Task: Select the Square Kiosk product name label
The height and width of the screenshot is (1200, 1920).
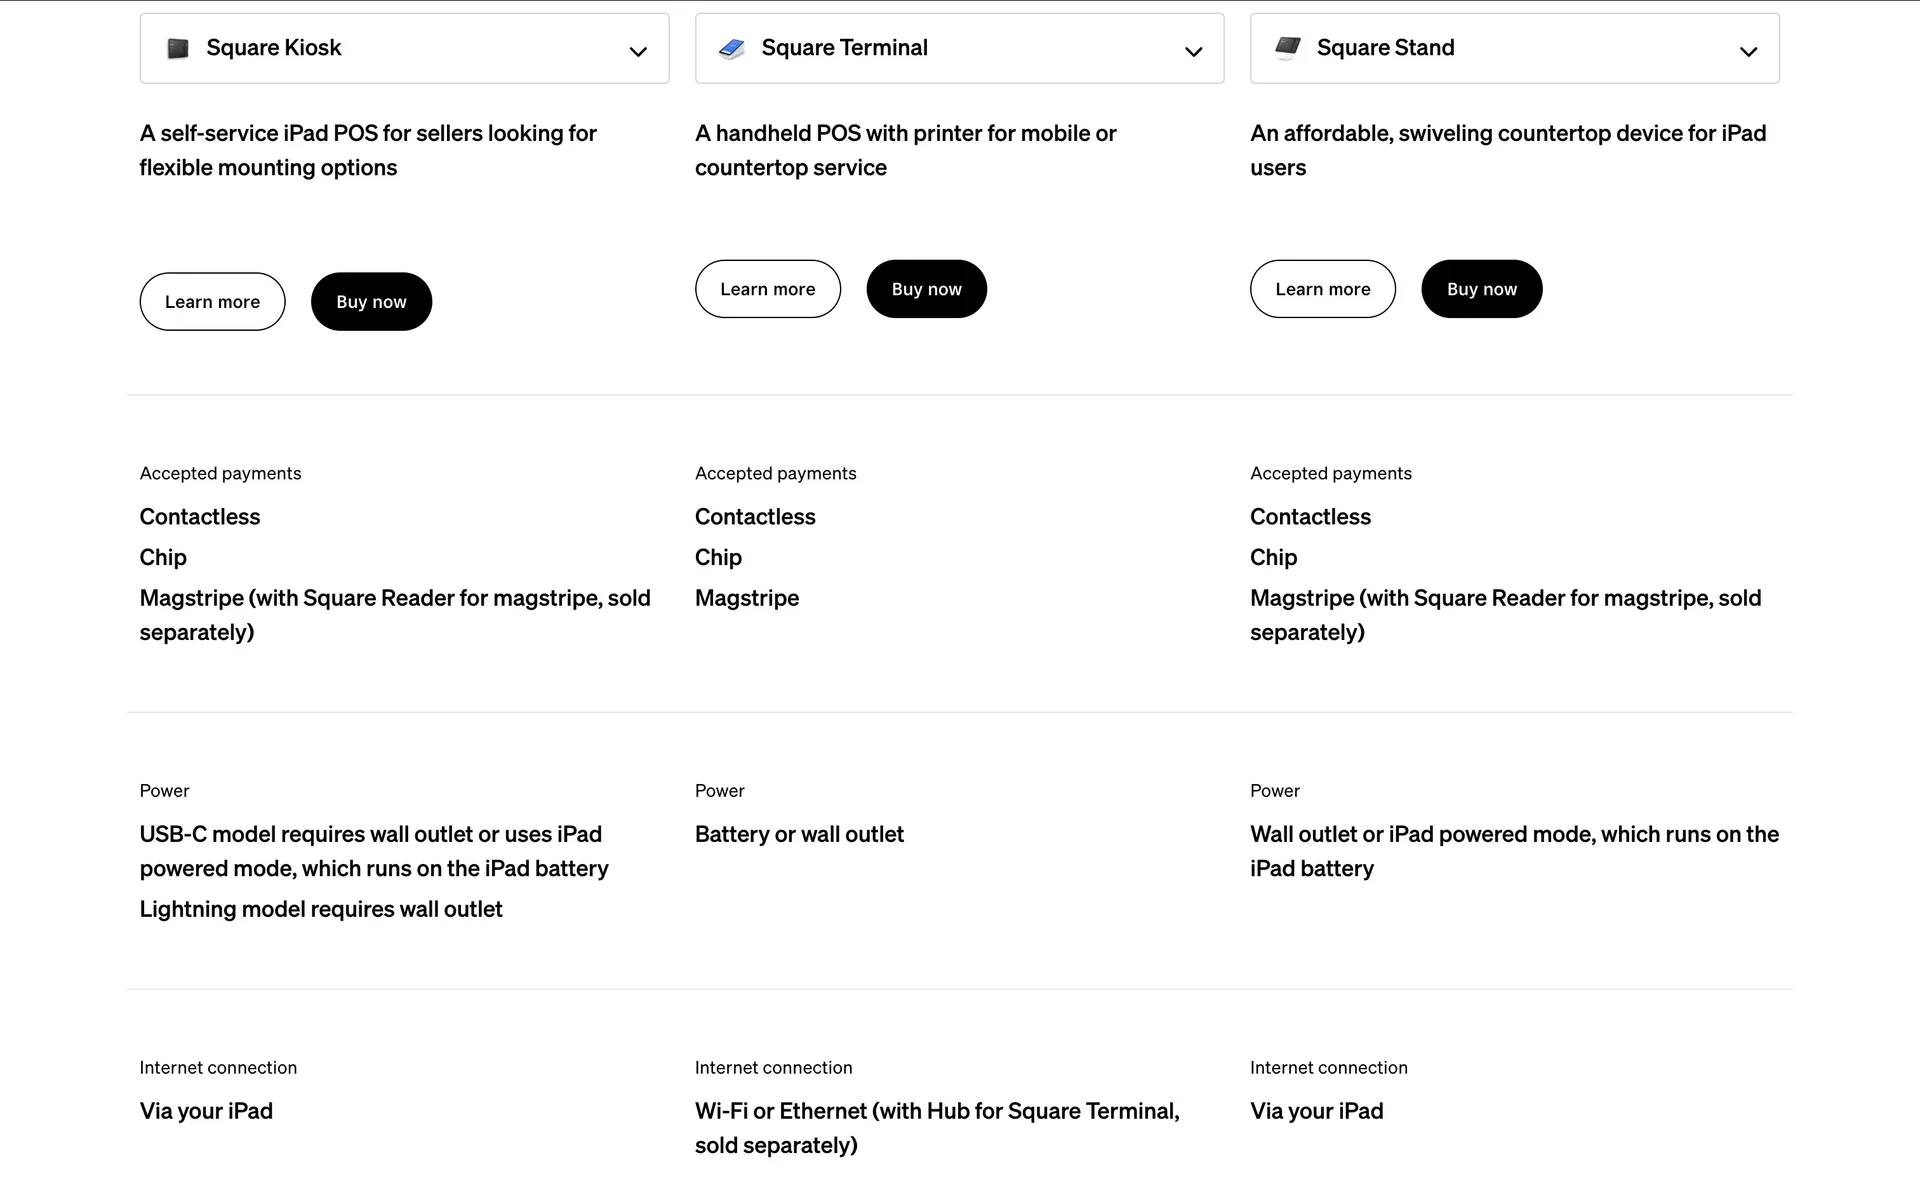Action: tap(273, 48)
